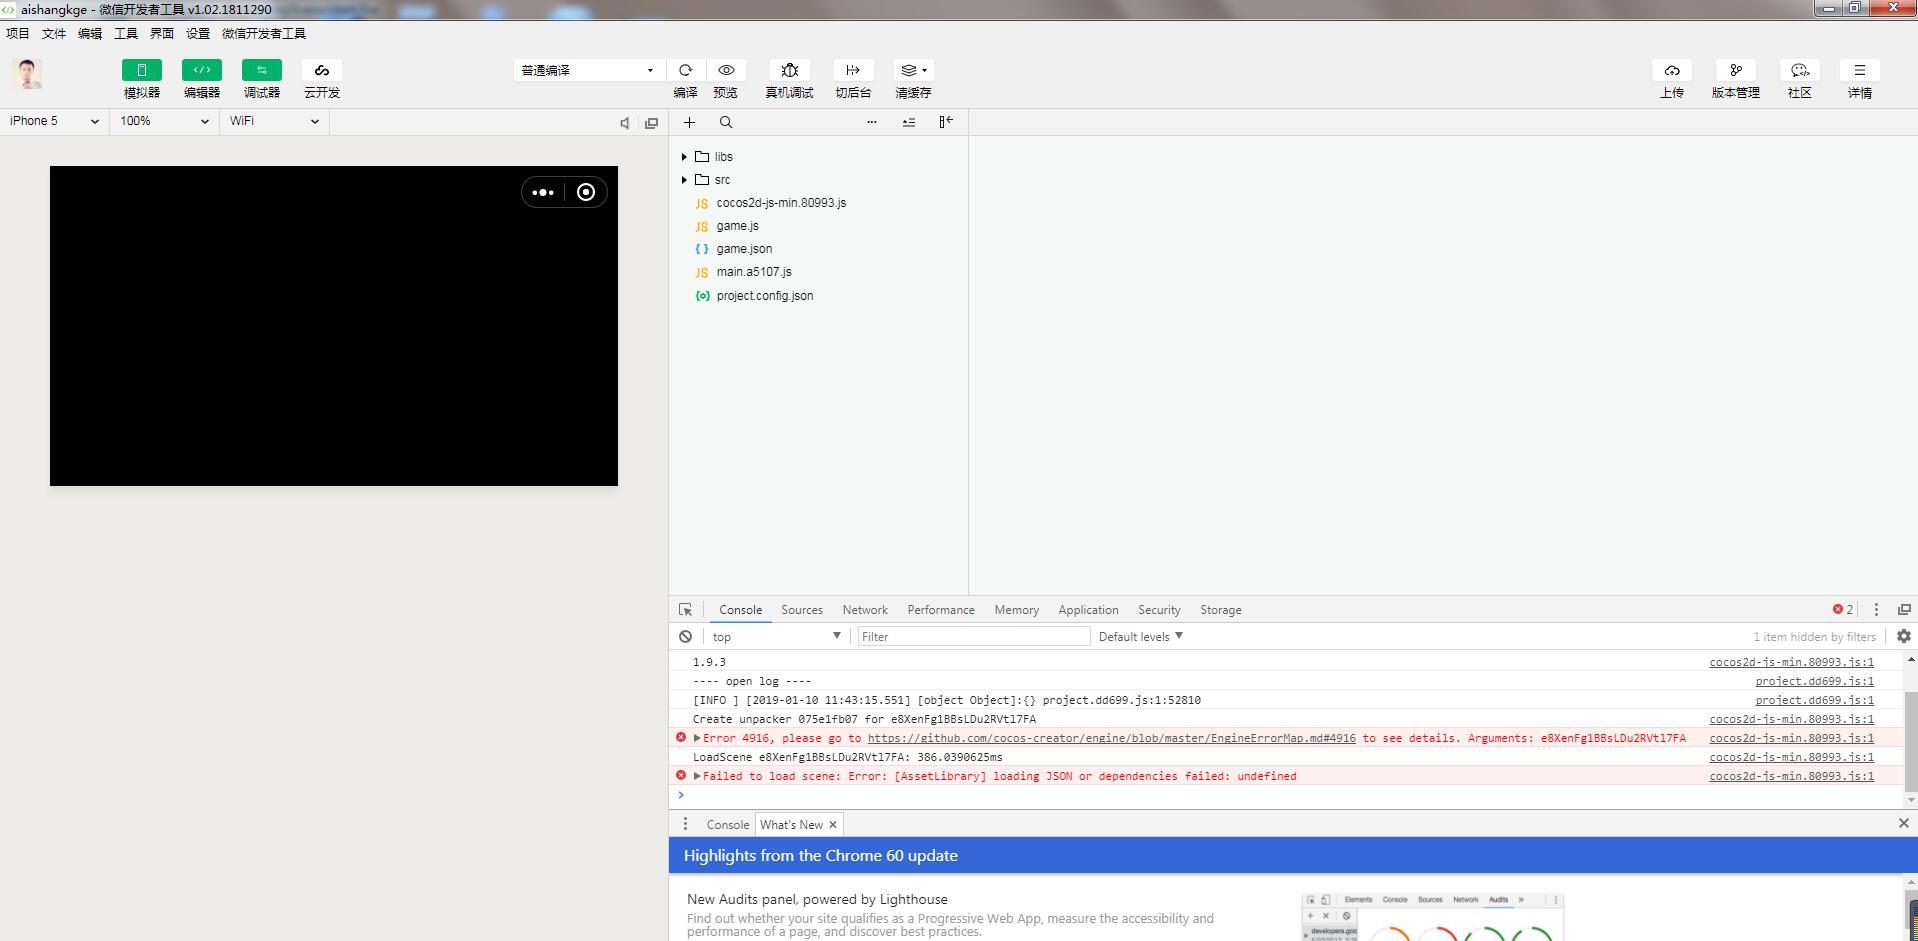Click the user avatar picture

click(x=28, y=74)
